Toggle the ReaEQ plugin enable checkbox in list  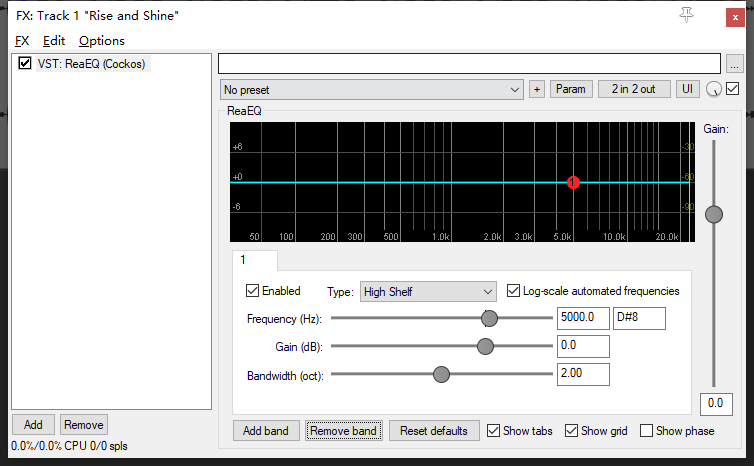[25, 63]
